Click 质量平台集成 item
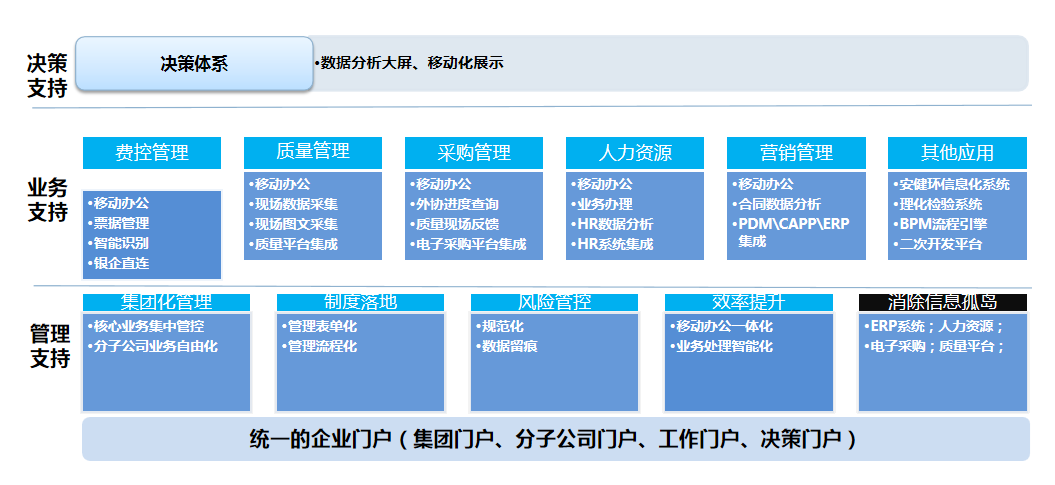 point(293,245)
